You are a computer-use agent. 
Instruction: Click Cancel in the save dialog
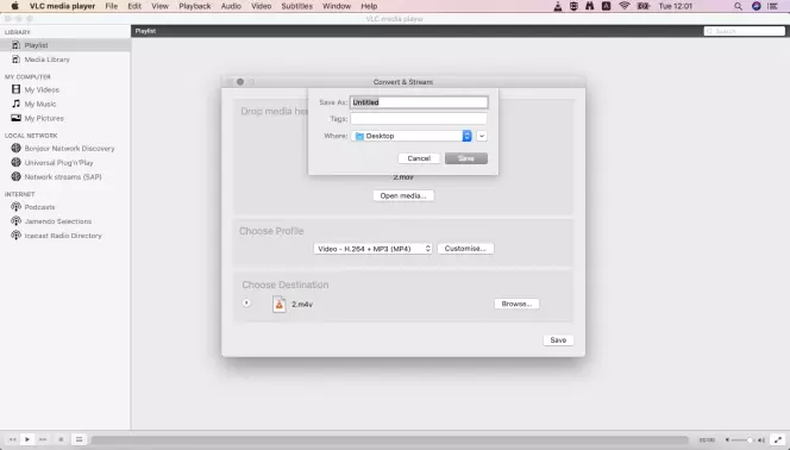(419, 158)
